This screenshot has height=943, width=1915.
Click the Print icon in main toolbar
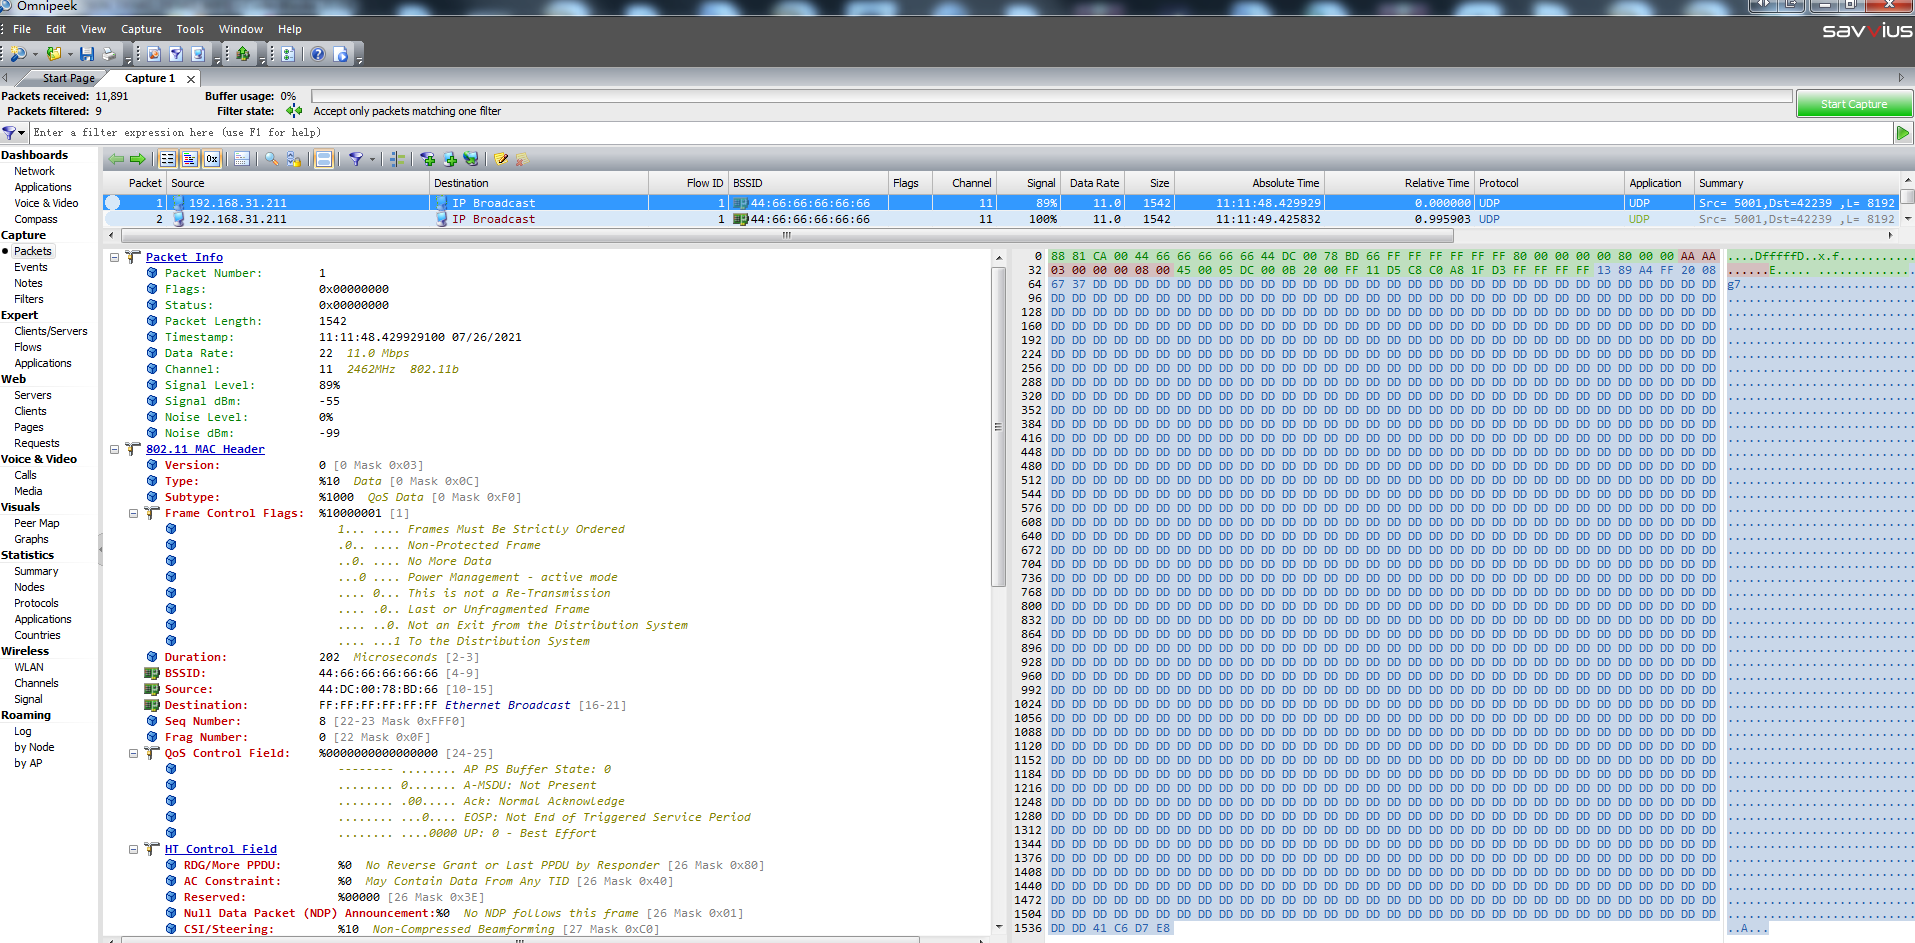coord(108,54)
